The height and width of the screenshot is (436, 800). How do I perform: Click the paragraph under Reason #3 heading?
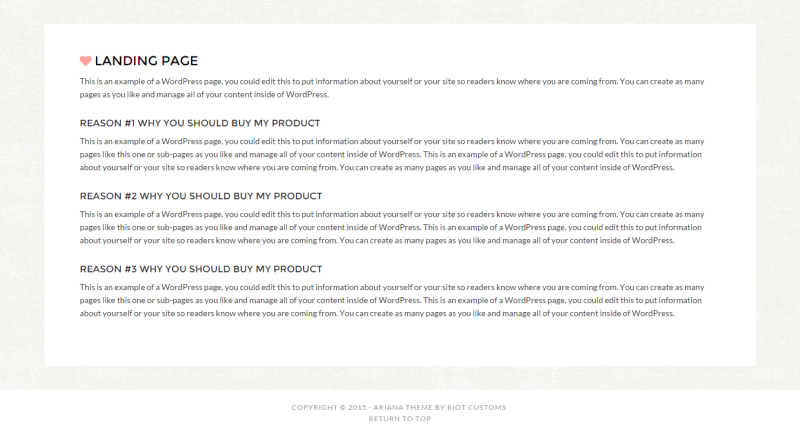[x=392, y=300]
